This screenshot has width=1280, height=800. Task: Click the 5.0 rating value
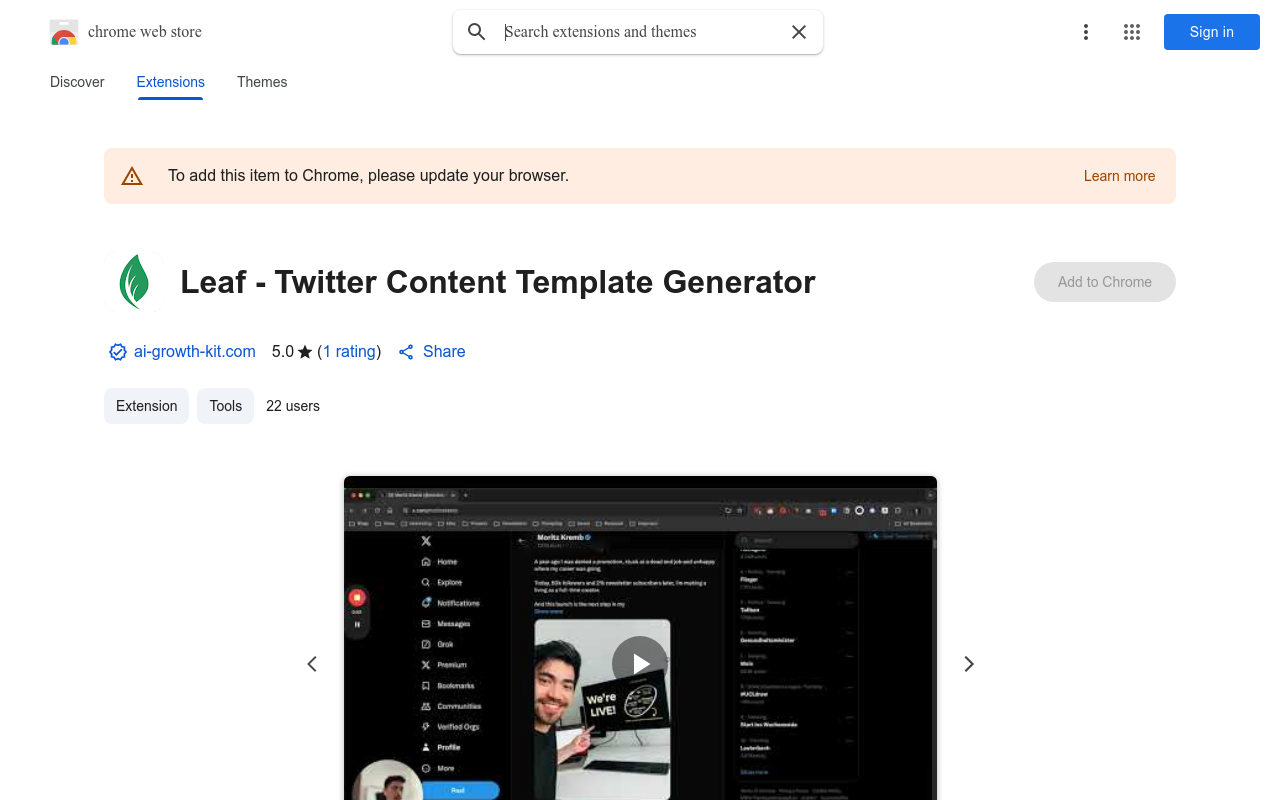(x=283, y=352)
